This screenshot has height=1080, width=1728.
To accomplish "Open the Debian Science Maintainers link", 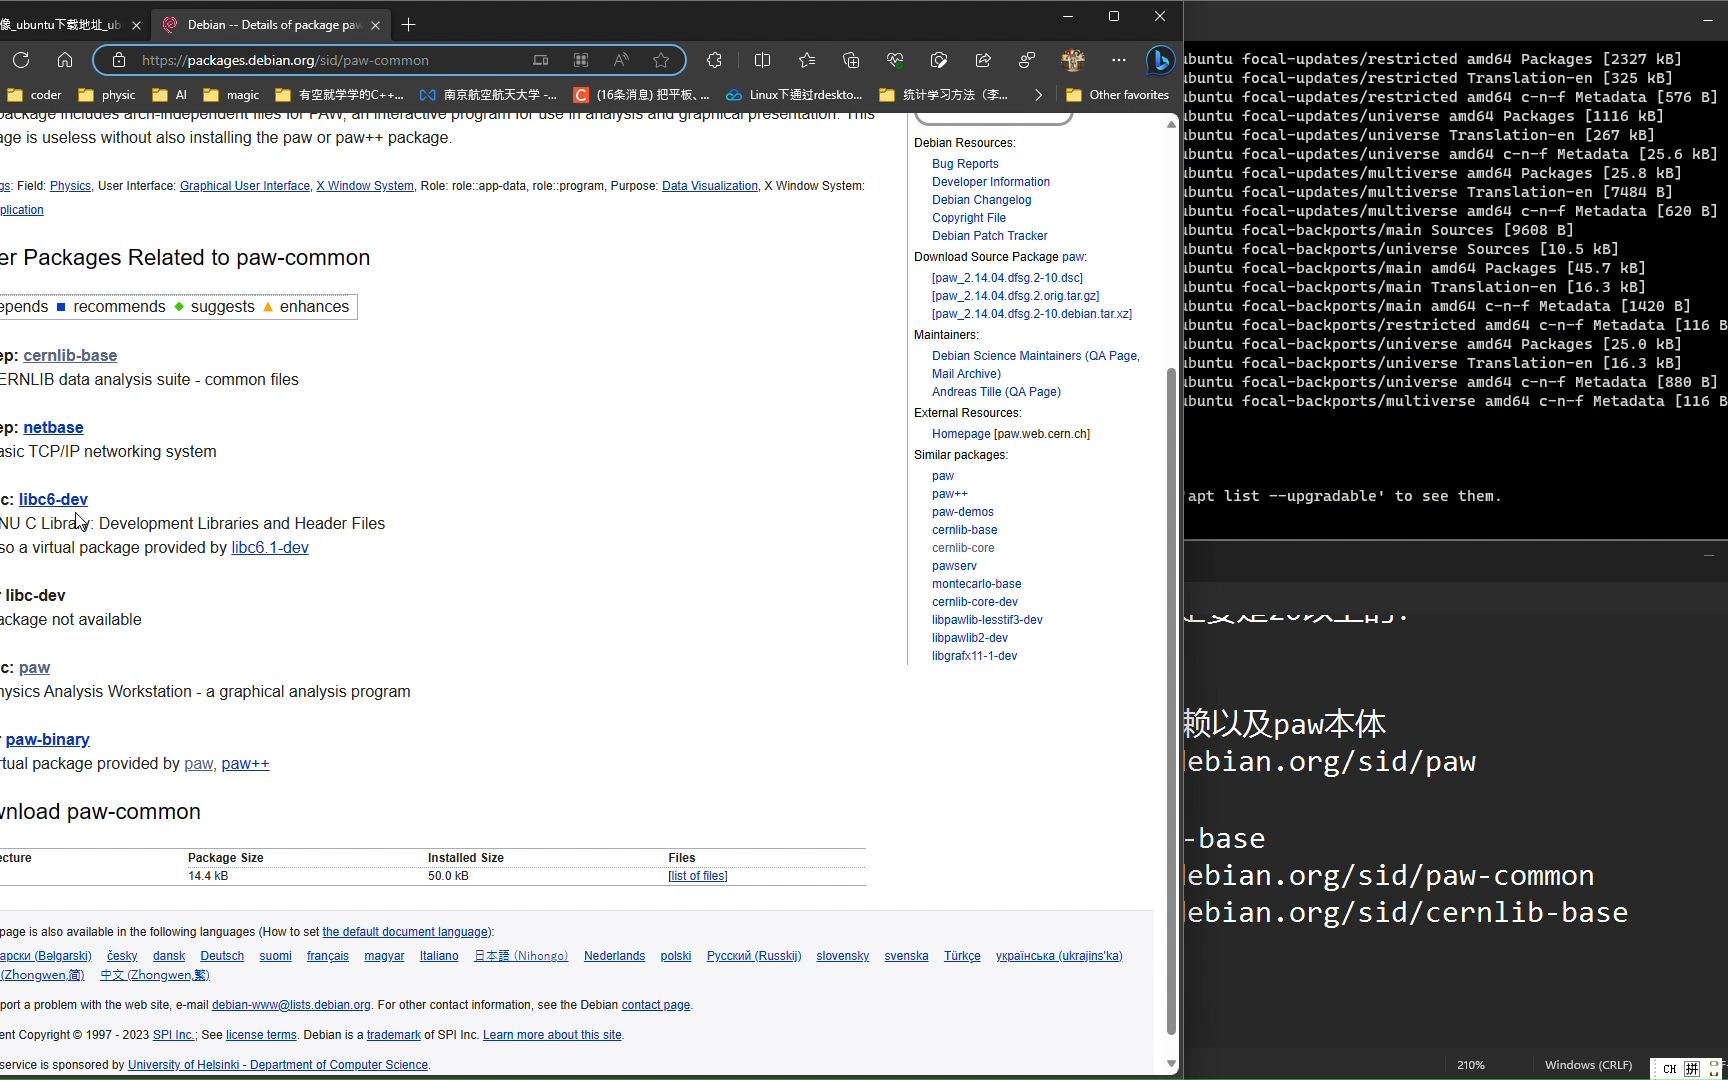I will click(1007, 356).
